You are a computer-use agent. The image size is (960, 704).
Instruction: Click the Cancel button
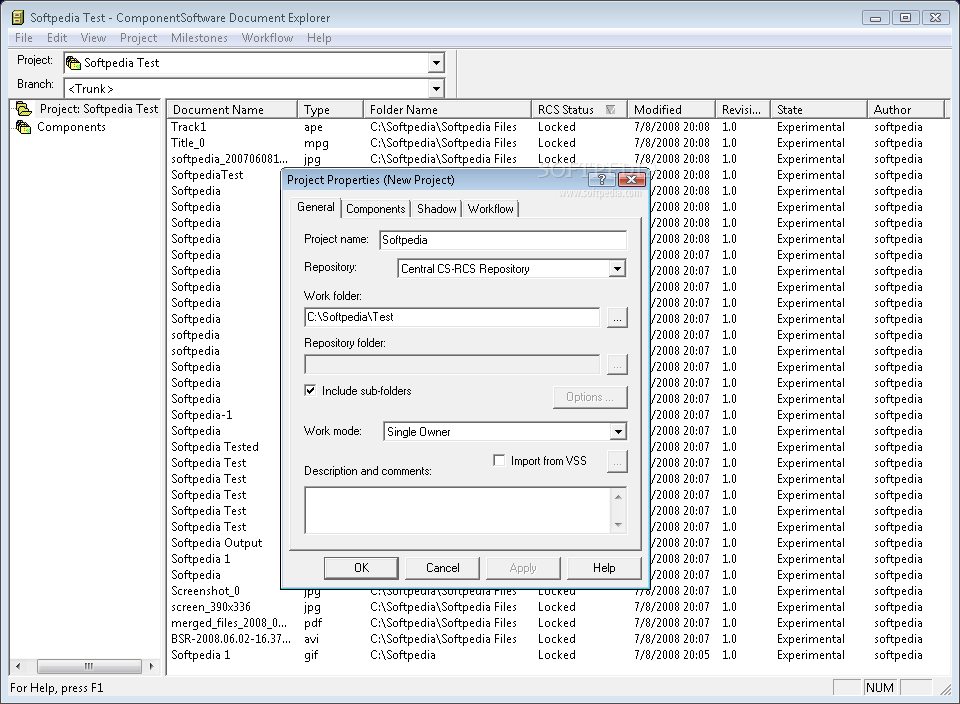pyautogui.click(x=443, y=567)
